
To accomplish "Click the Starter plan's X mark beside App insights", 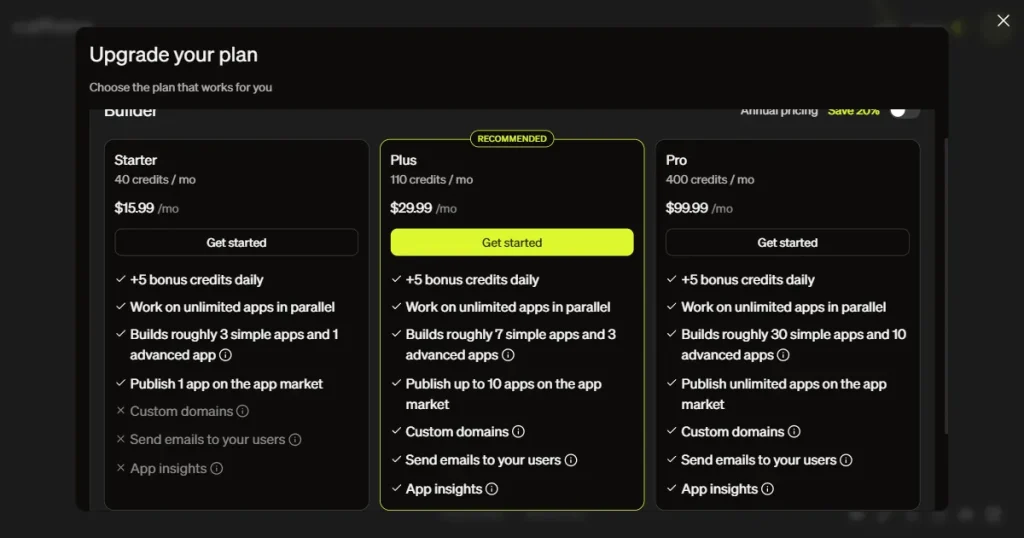I will click(120, 468).
